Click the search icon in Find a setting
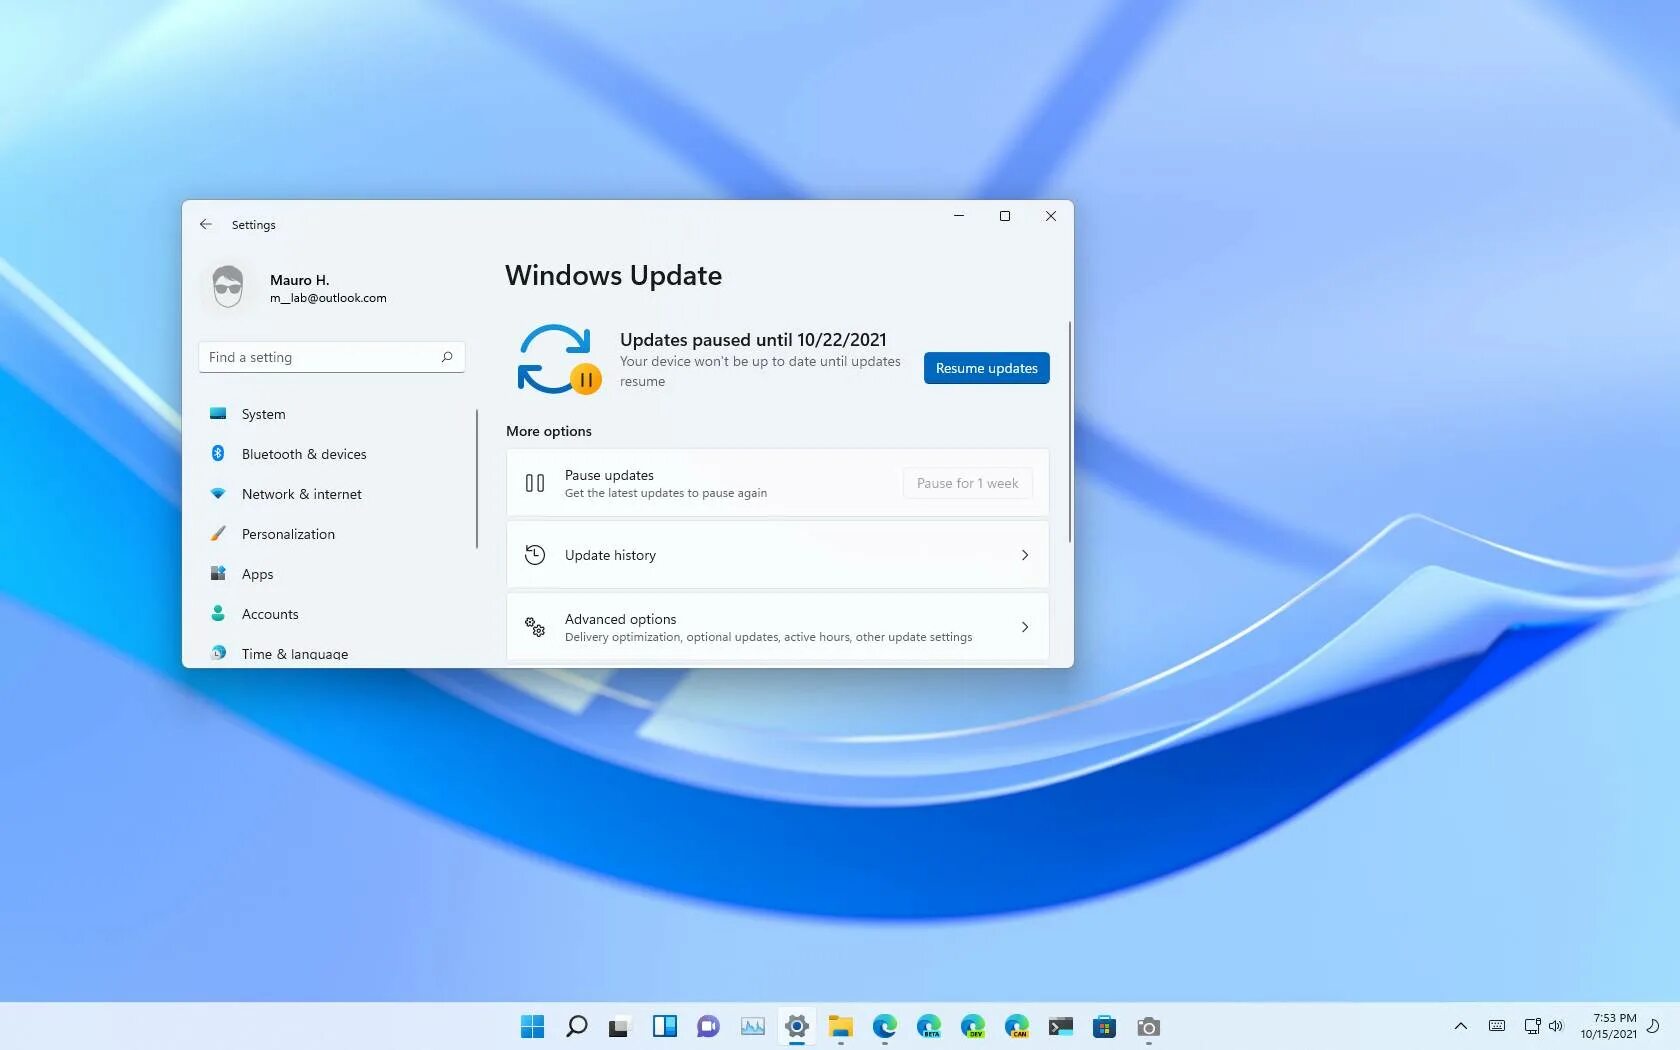 (x=447, y=356)
